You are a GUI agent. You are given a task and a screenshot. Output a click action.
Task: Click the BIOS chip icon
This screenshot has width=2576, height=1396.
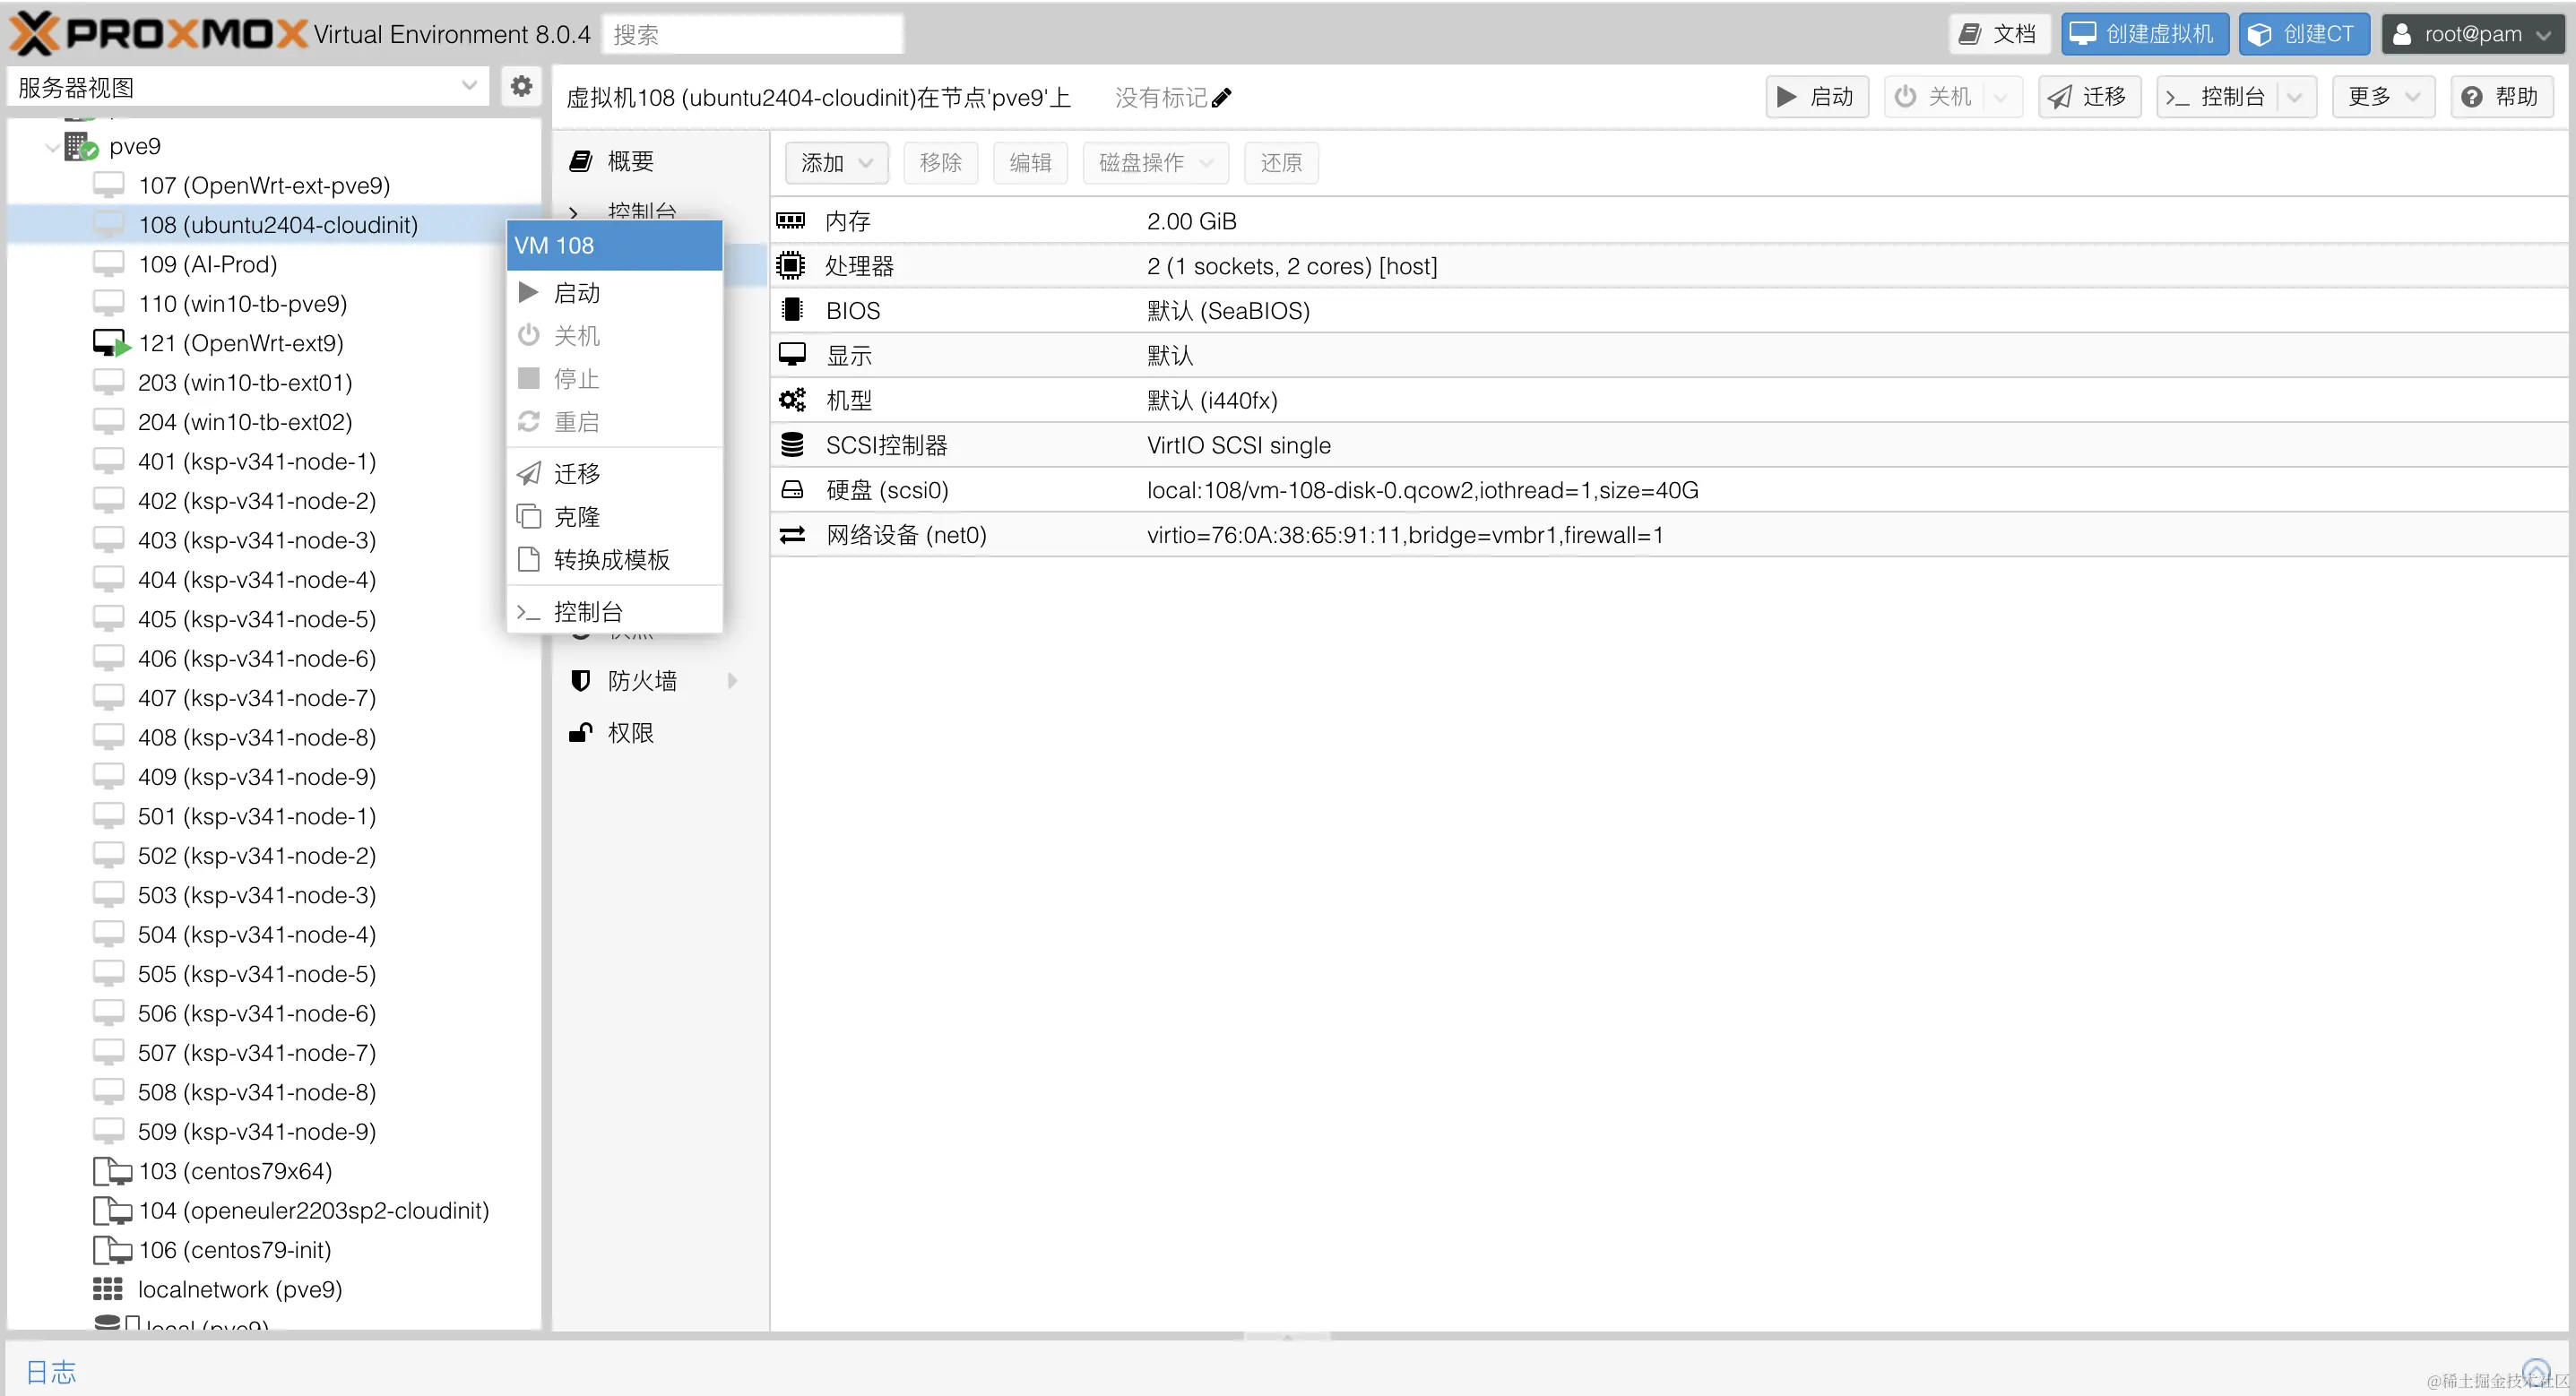coord(792,310)
